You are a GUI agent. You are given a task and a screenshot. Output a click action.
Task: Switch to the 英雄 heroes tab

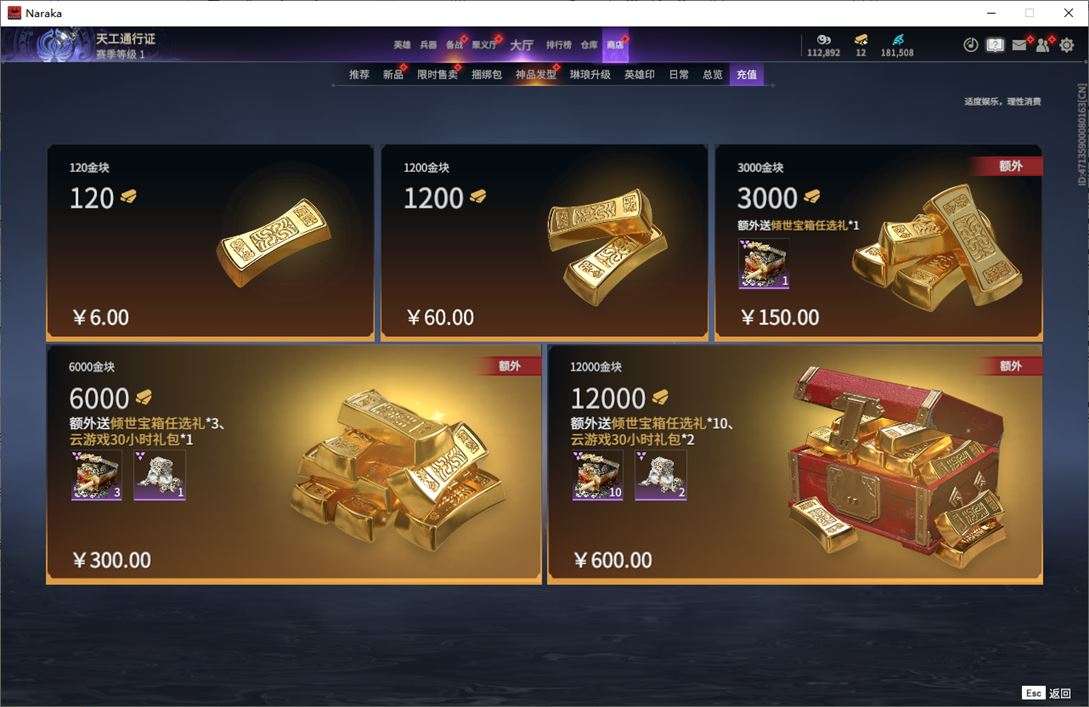coord(402,45)
